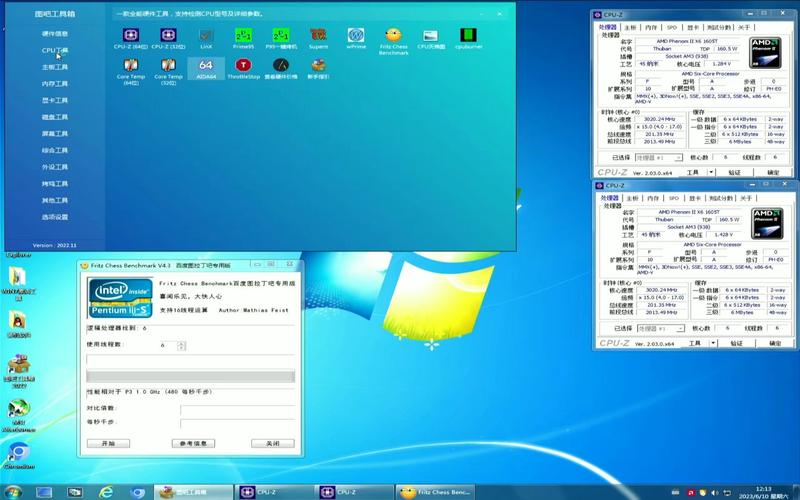Open 显卡 tab in upper CPU-Z window
The width and height of the screenshot is (800, 500).
pos(693,27)
